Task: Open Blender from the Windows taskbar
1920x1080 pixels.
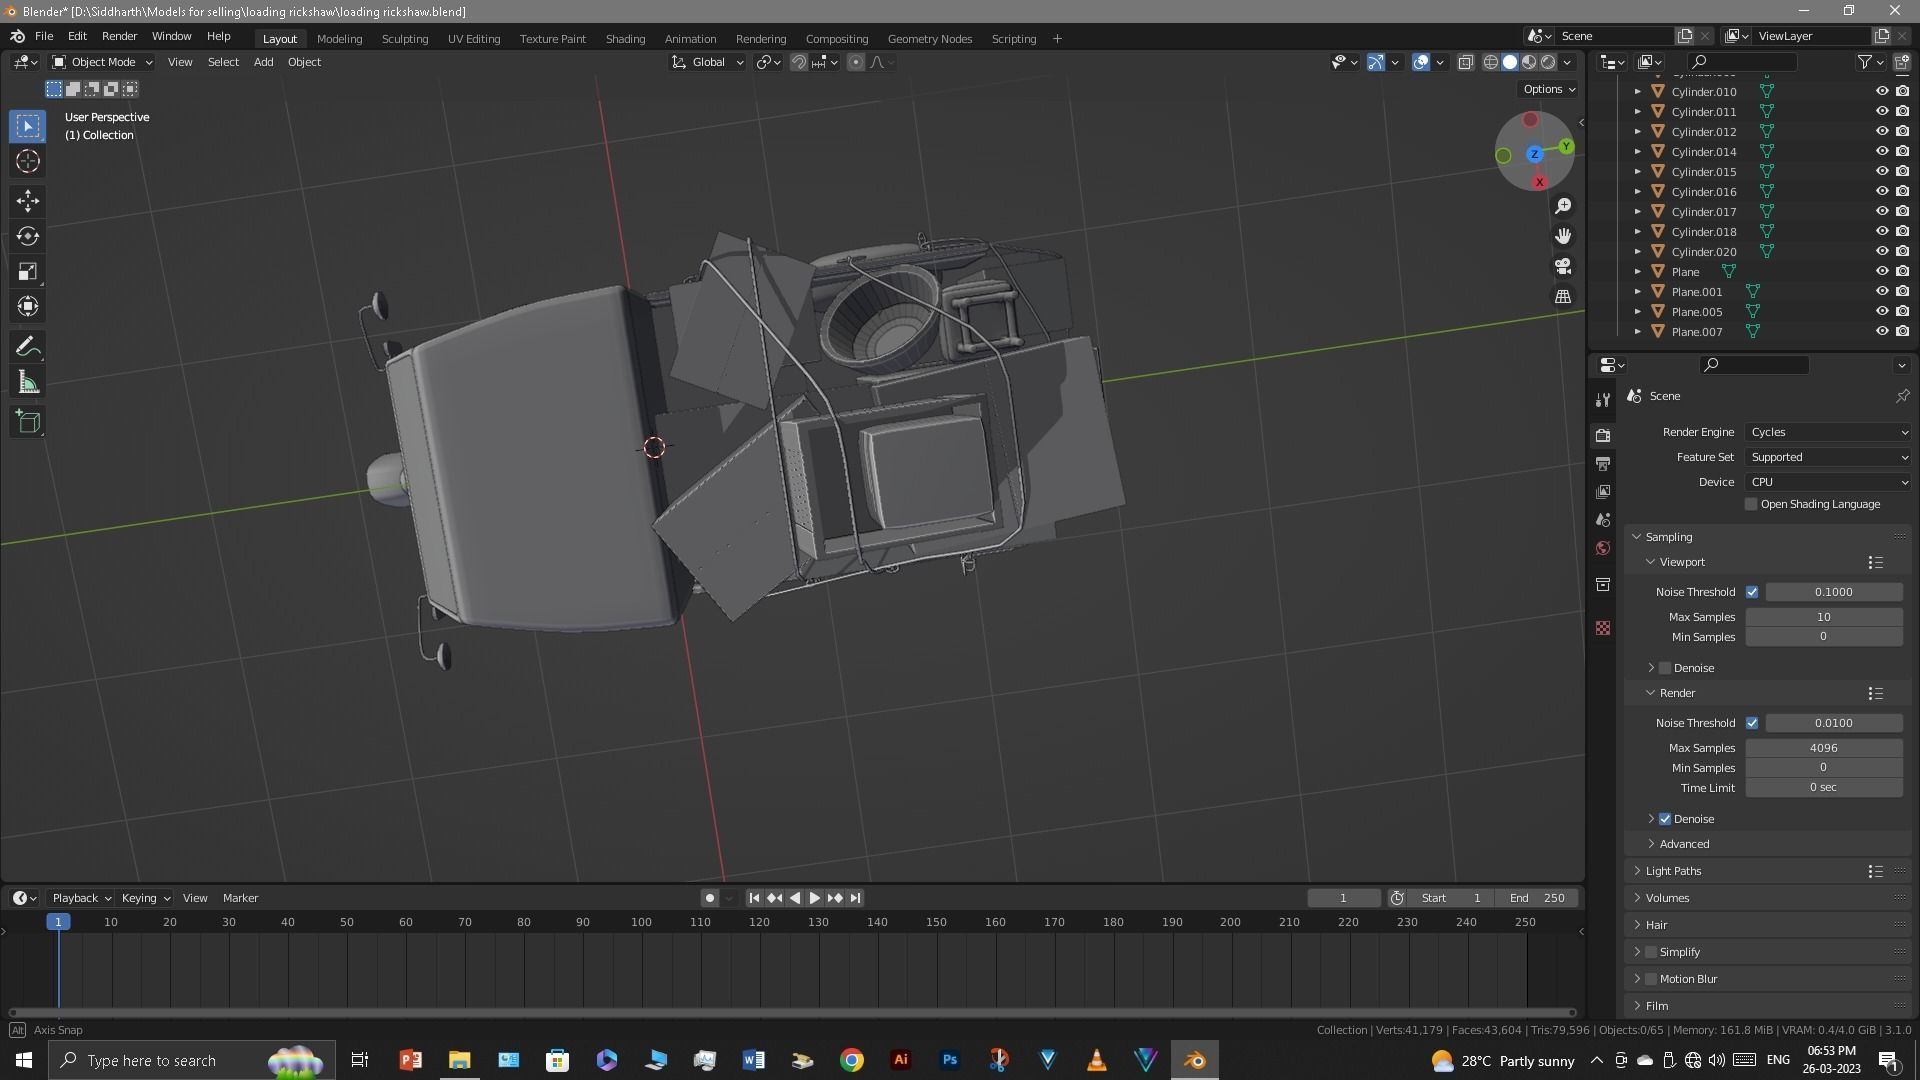Action: click(1194, 1060)
